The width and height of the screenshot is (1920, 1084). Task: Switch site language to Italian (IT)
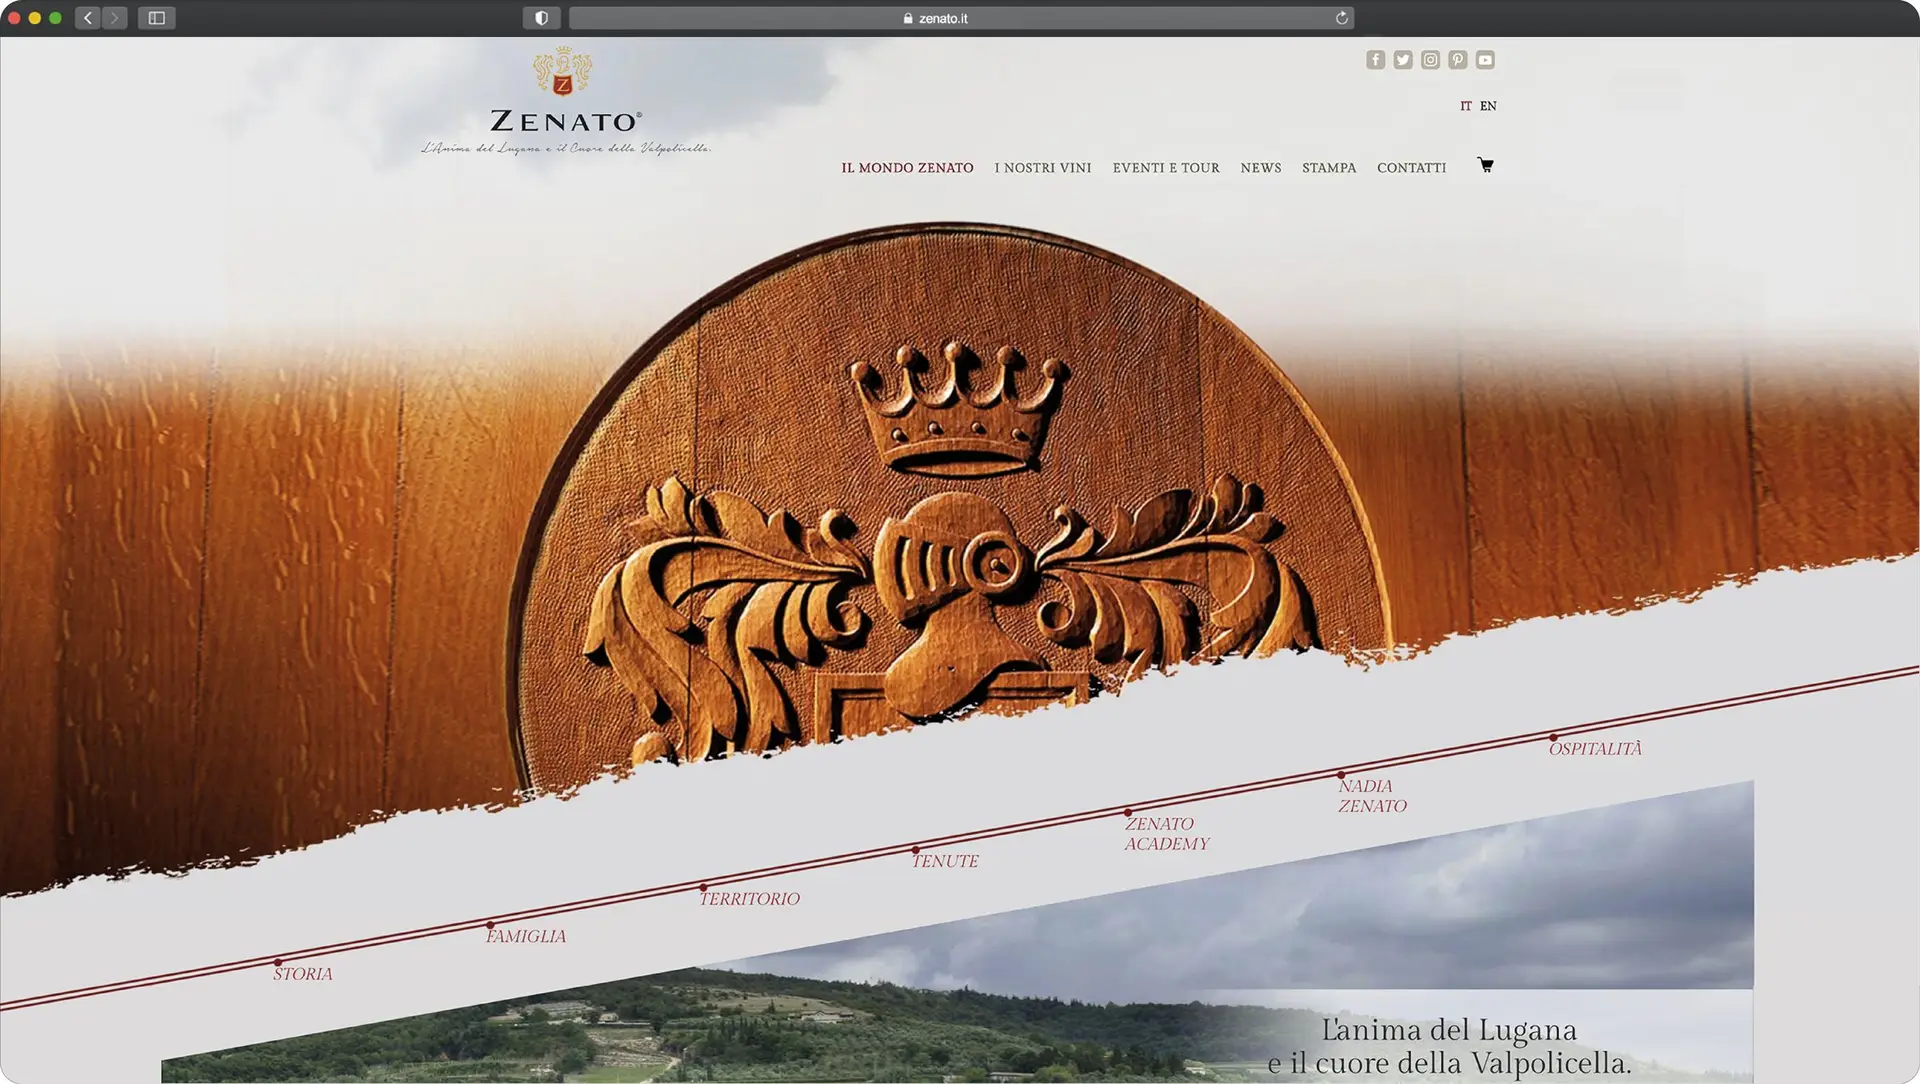pos(1466,106)
